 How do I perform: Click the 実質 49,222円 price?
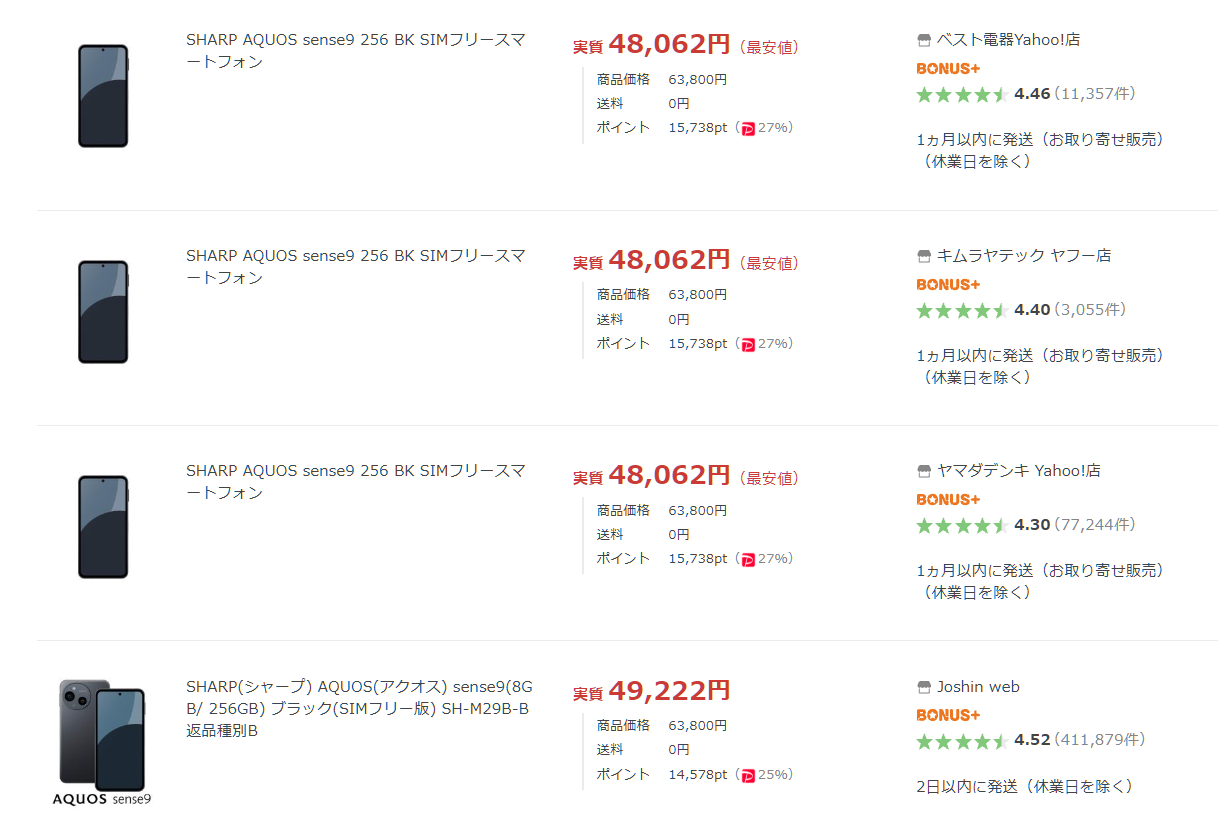(651, 691)
